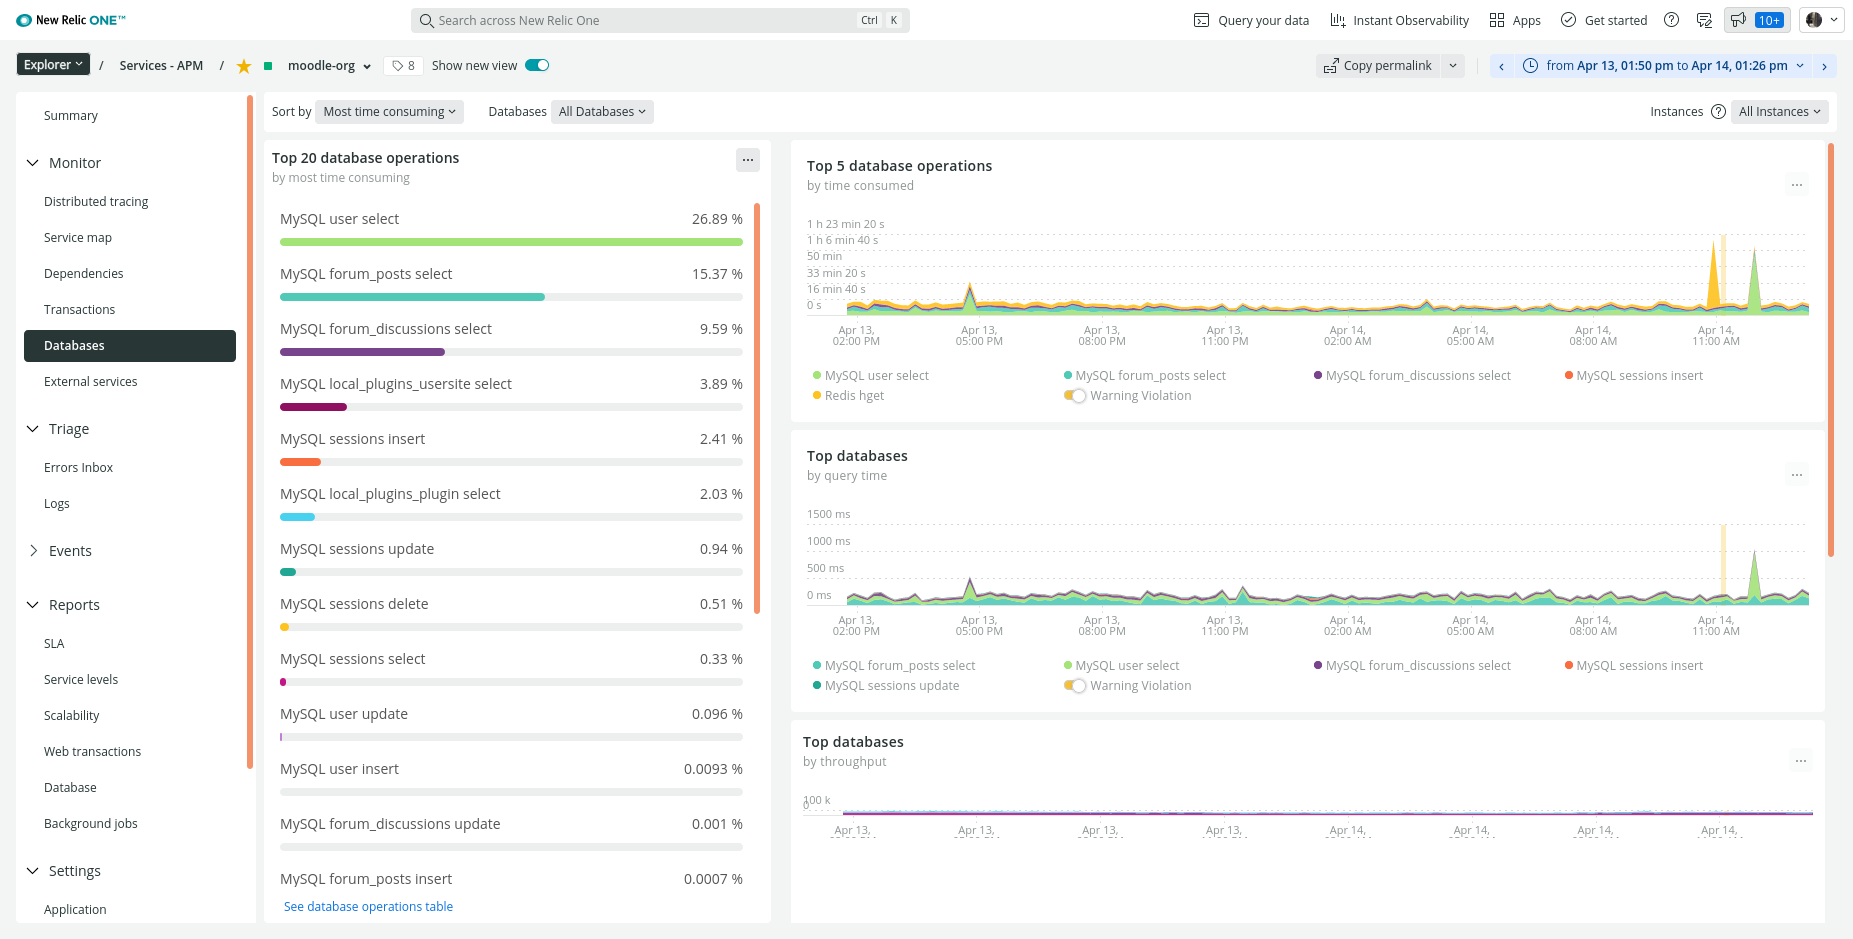1853x939 pixels.
Task: Expand the Copy permalink dropdown arrow
Action: tap(1453, 66)
